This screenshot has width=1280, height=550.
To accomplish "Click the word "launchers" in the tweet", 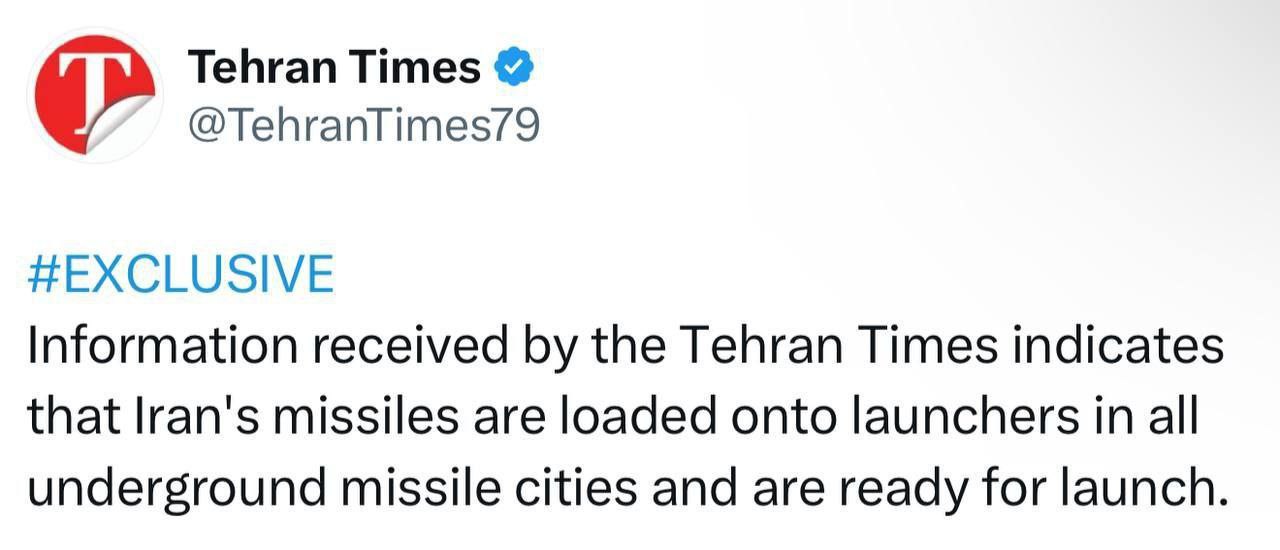I will point(964,417).
